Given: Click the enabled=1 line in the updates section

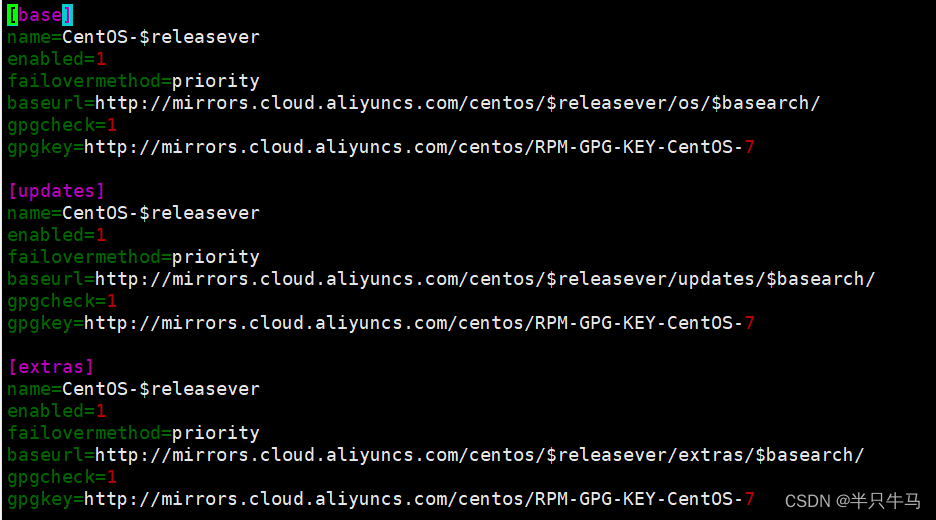Looking at the screenshot, I should point(56,235).
